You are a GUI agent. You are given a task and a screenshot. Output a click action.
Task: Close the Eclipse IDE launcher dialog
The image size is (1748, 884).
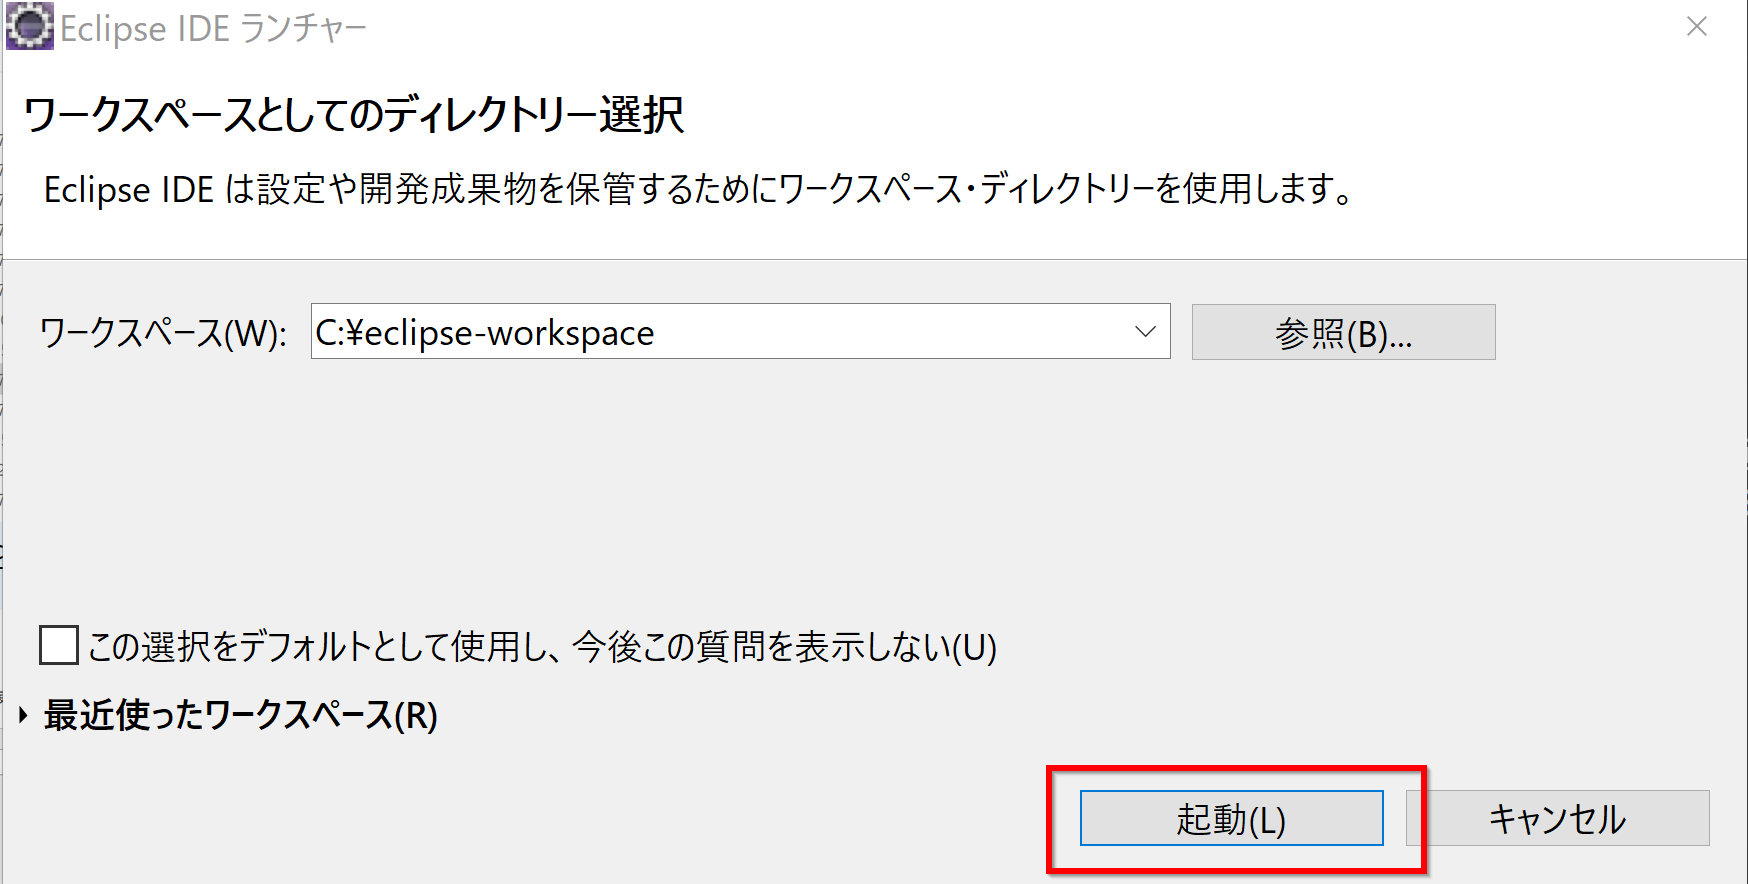(1697, 27)
